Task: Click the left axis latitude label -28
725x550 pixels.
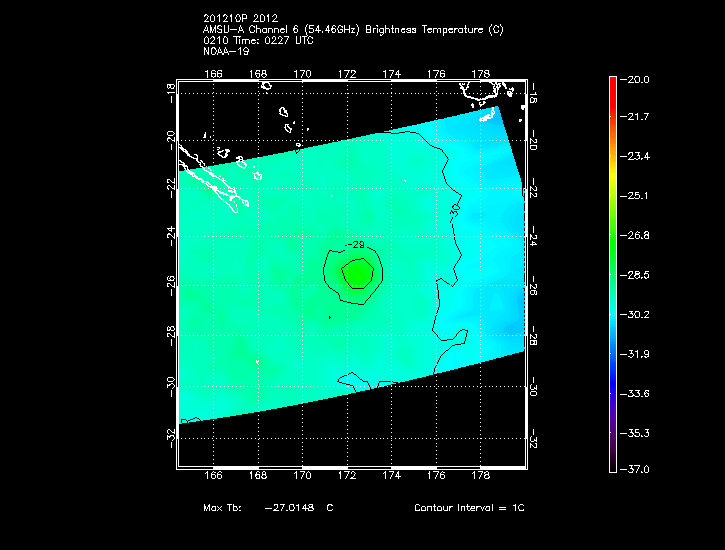Action: (171, 336)
